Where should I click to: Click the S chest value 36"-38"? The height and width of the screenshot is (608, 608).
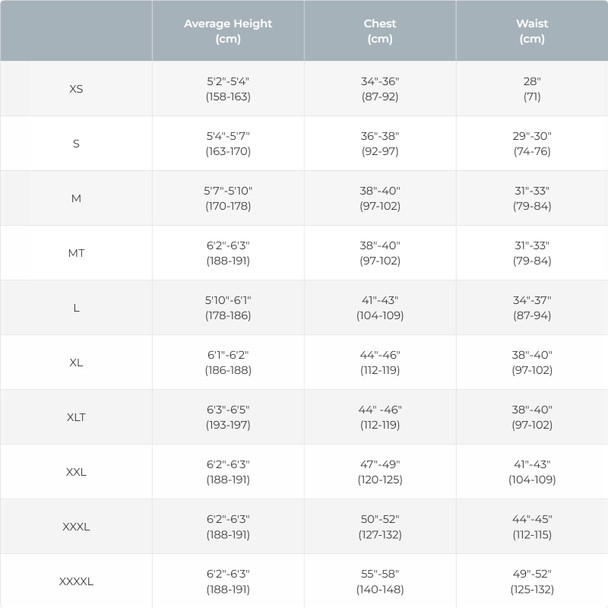(x=380, y=136)
